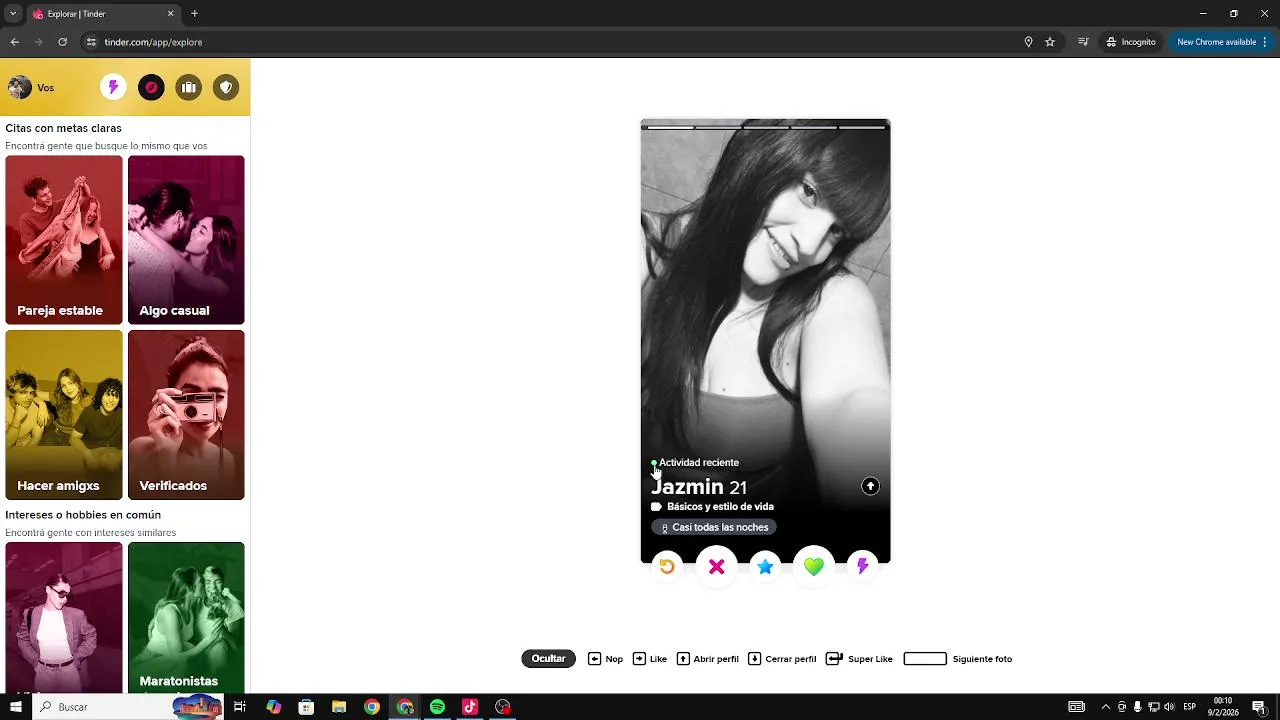1280x720 pixels.
Task: Click the Super Like shortcut hint
Action: coord(859,659)
